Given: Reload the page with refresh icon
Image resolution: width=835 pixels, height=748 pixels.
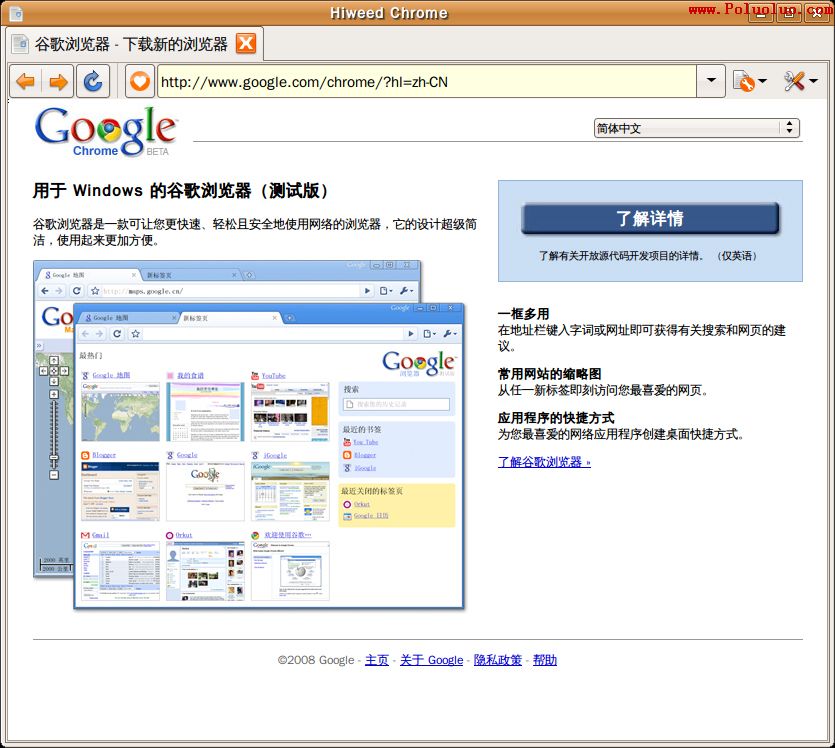Looking at the screenshot, I should [93, 81].
